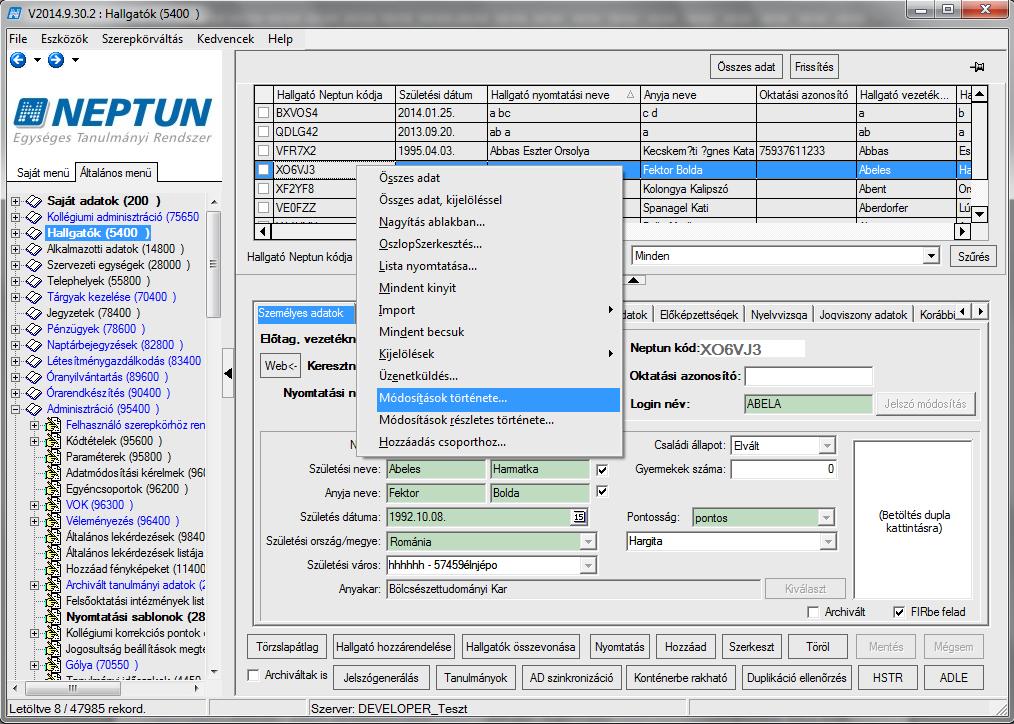Enable the Archiváltak is checkbox

point(254,675)
